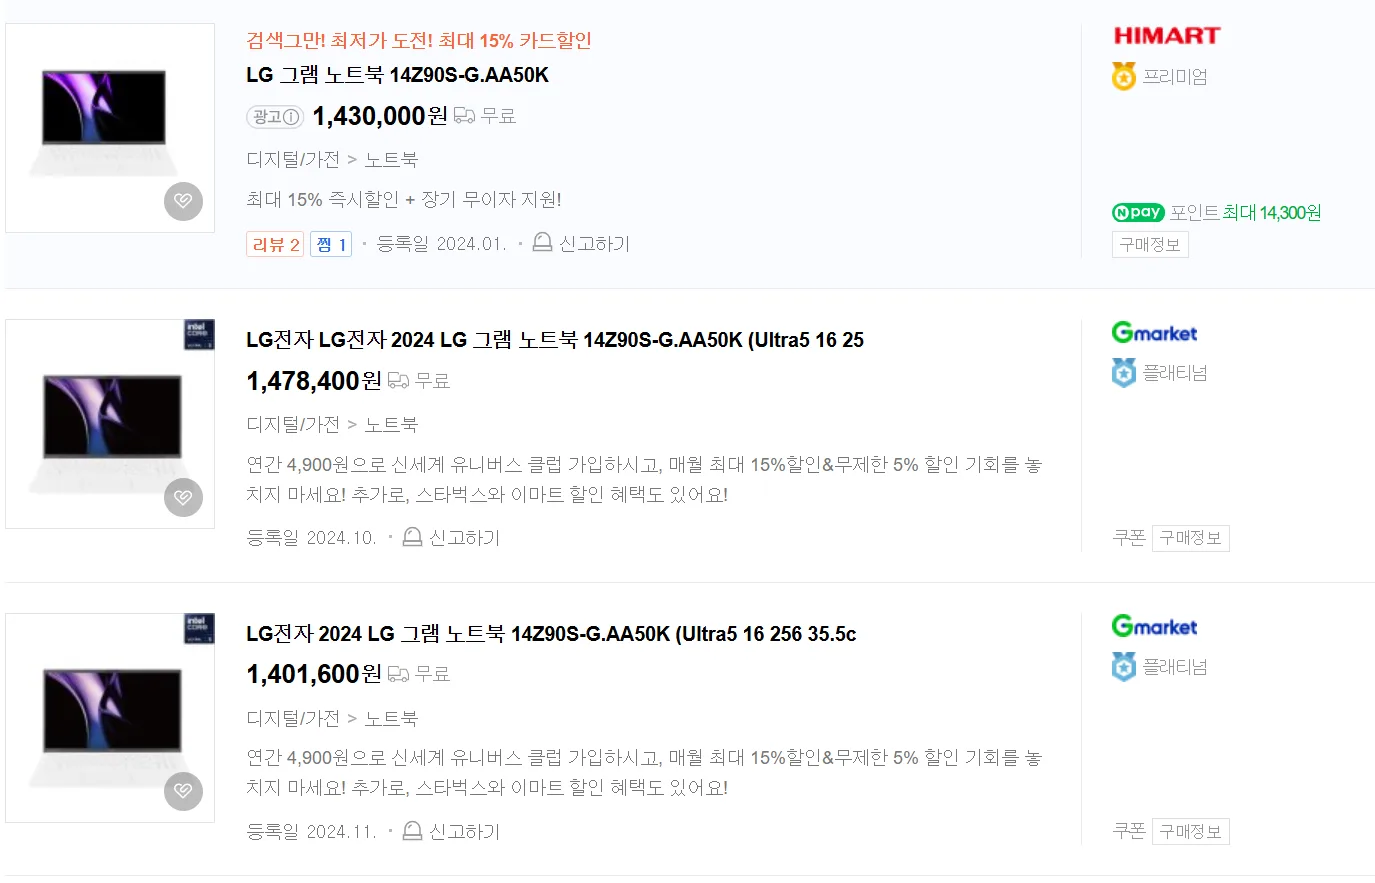The image size is (1375, 883).
Task: Click the HIMART store logo
Action: pos(1167,36)
